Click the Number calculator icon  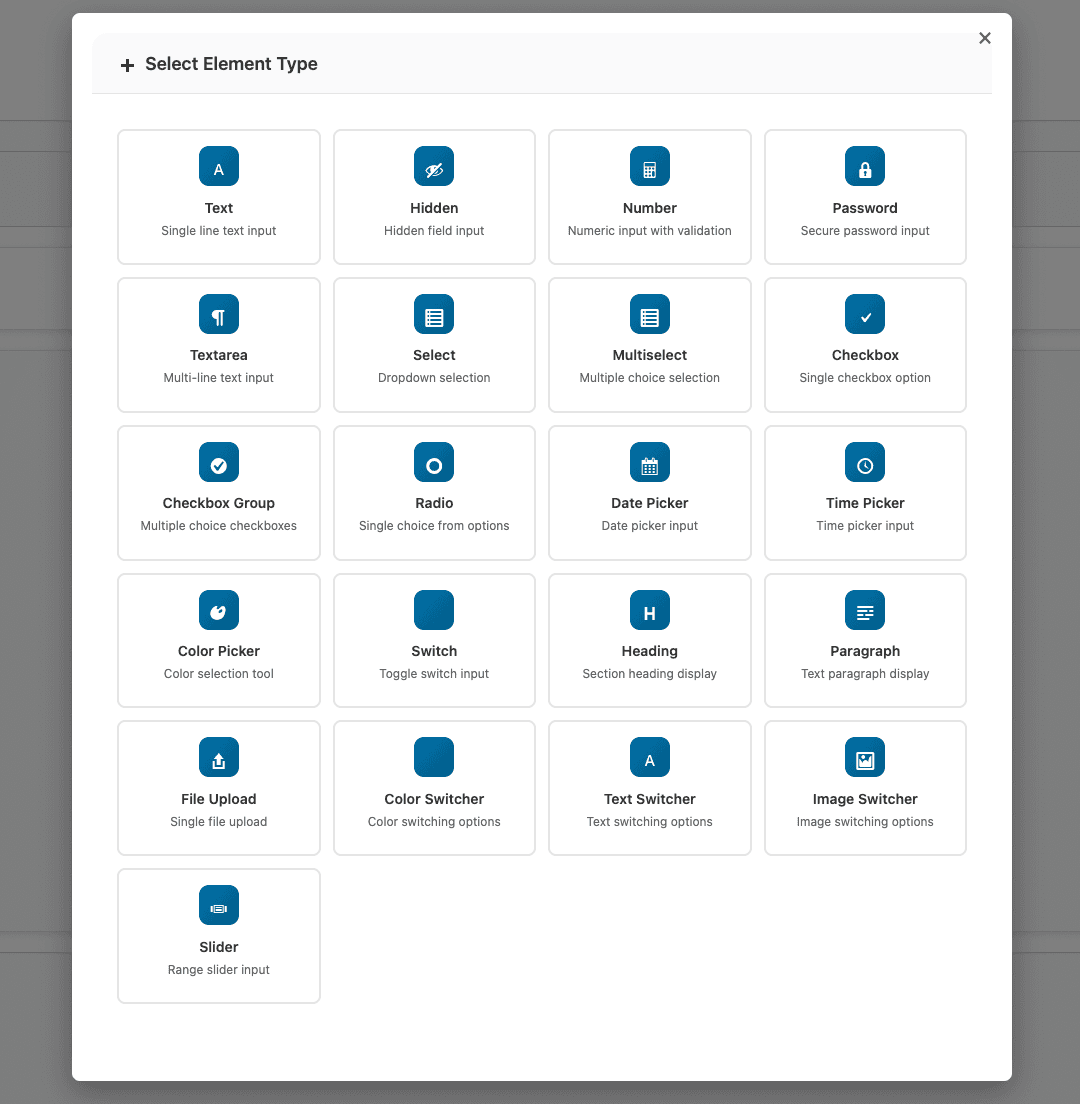pos(650,167)
